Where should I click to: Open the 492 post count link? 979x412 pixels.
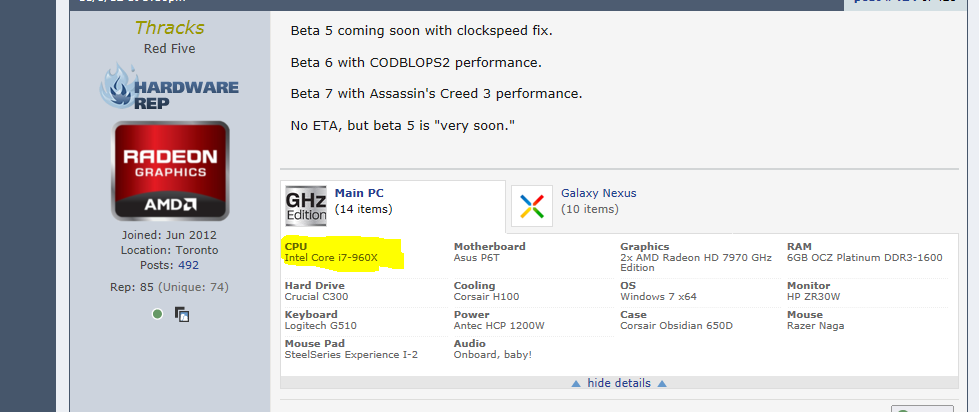(x=187, y=265)
